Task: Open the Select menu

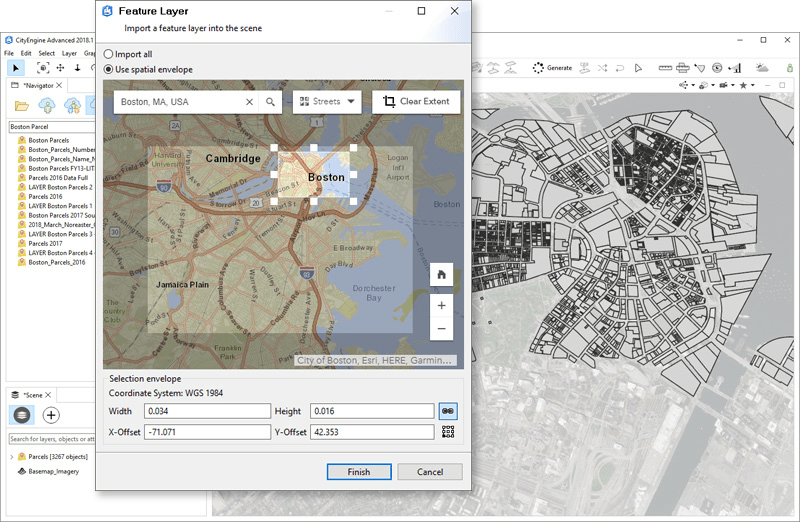Action: click(46, 53)
